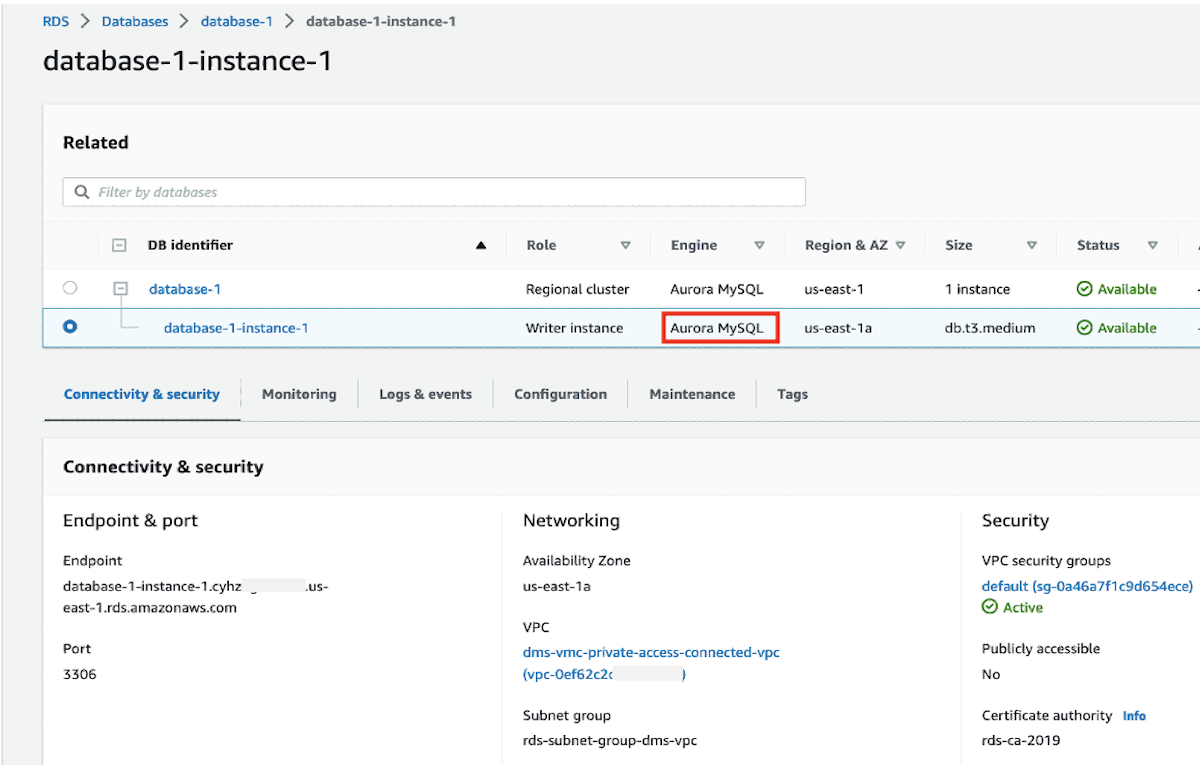Switch to the Configuration tab
1200x765 pixels.
(x=560, y=394)
